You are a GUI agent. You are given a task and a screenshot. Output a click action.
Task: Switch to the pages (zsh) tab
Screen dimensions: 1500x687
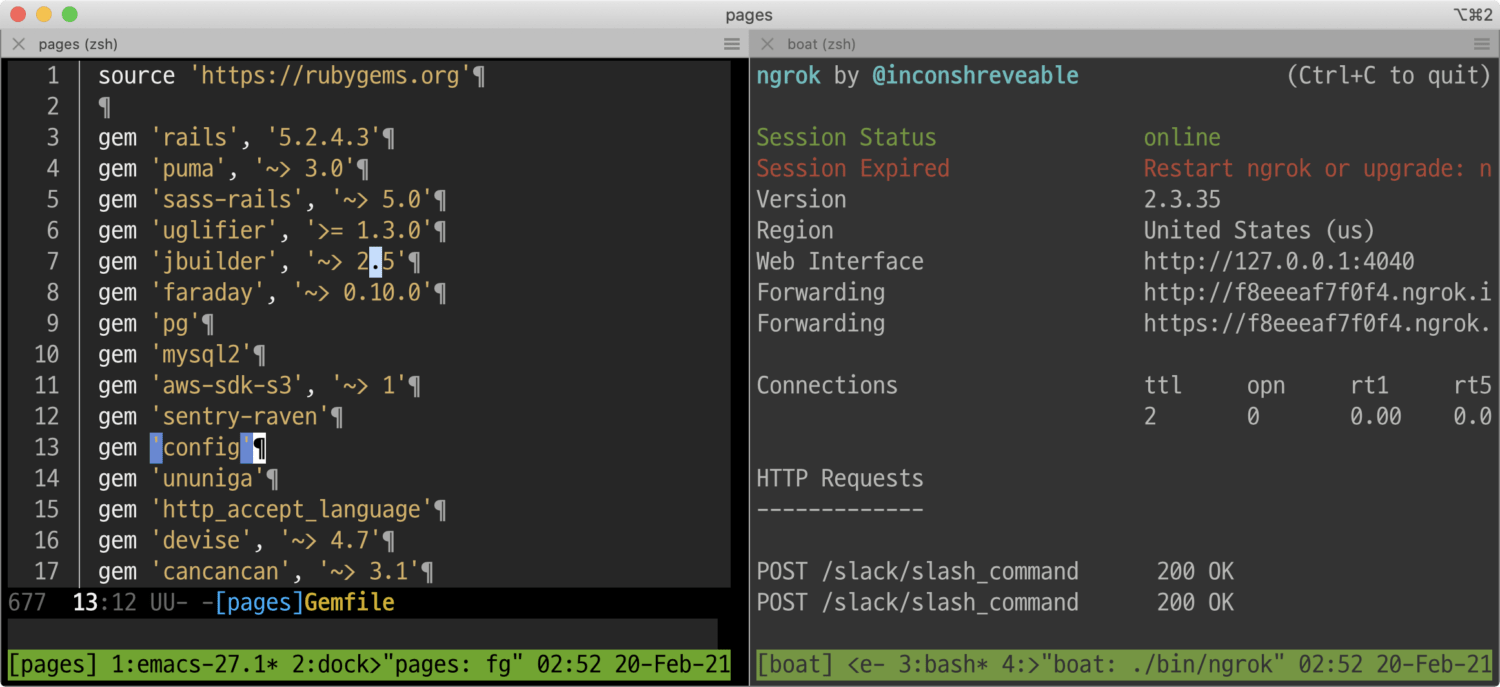pyautogui.click(x=78, y=44)
